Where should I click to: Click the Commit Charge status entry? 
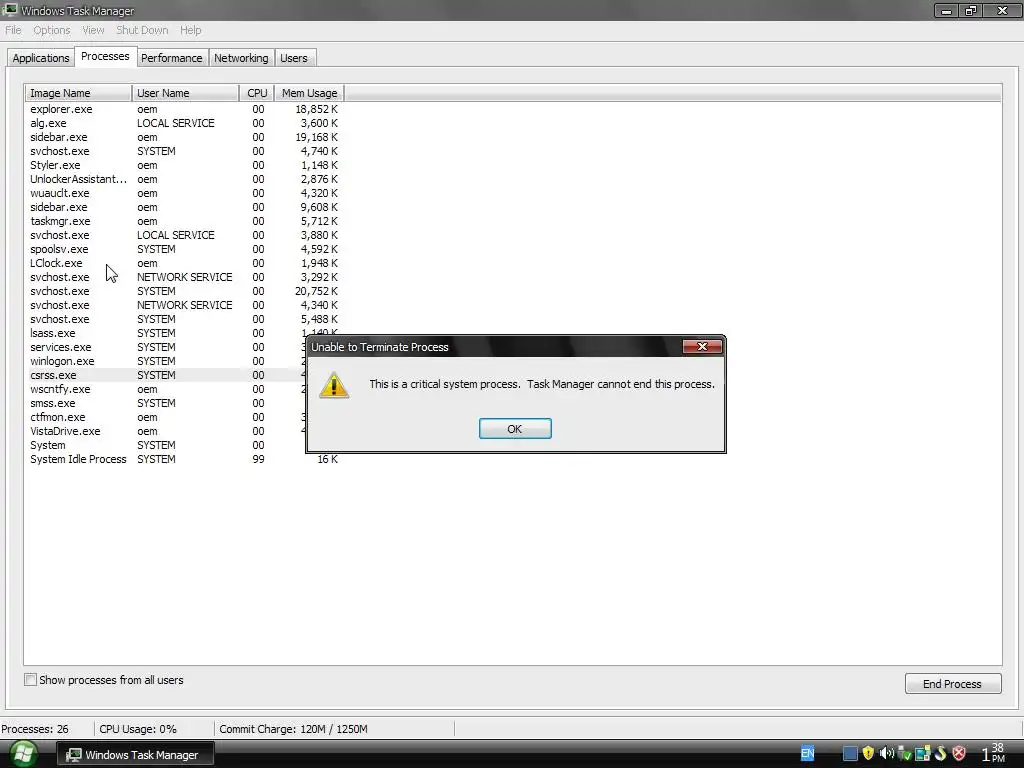[x=293, y=729]
